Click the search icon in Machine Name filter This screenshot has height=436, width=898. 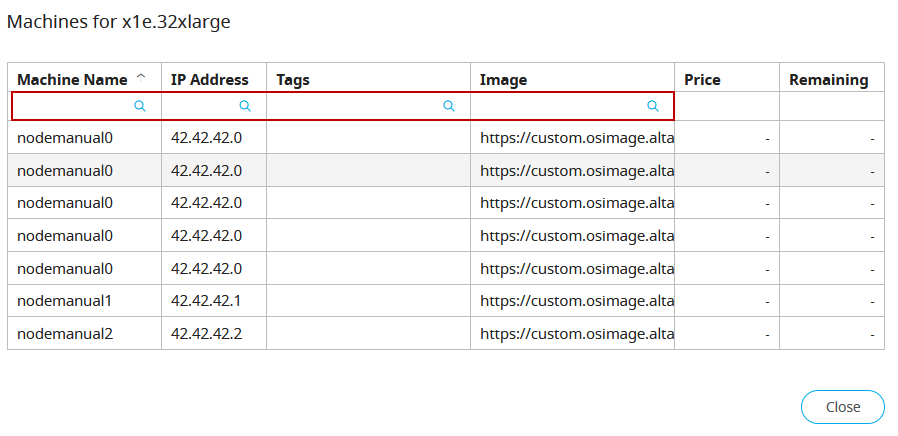[140, 106]
